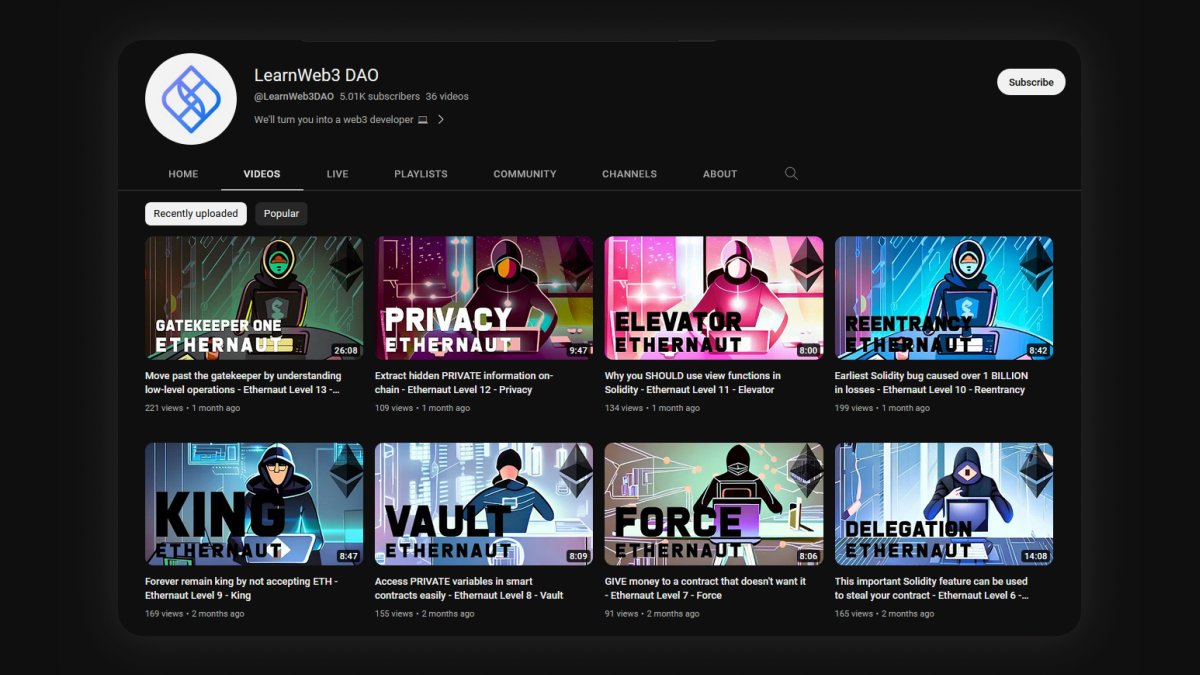1200x675 pixels.
Task: Click the @LearnWeb3DAO handle text
Action: click(294, 97)
